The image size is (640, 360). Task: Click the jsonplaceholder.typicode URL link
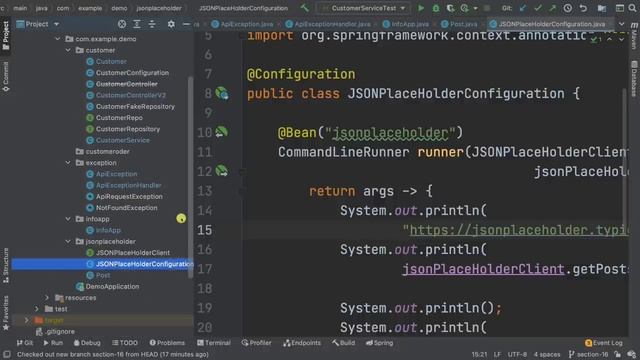(x=518, y=230)
